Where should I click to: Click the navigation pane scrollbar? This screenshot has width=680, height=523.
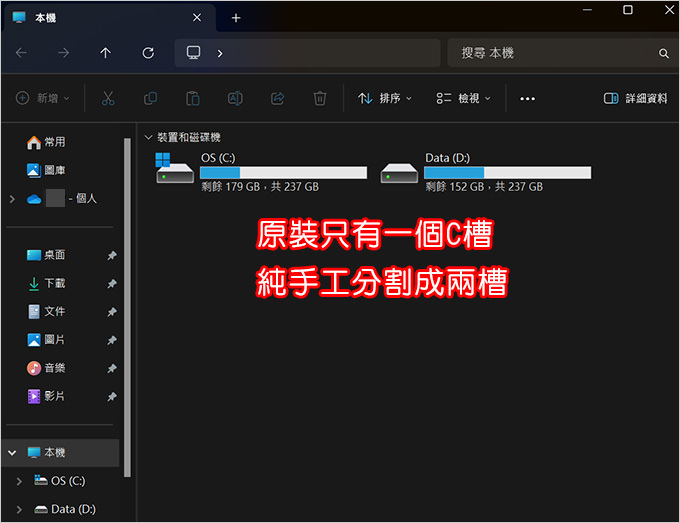(127, 307)
